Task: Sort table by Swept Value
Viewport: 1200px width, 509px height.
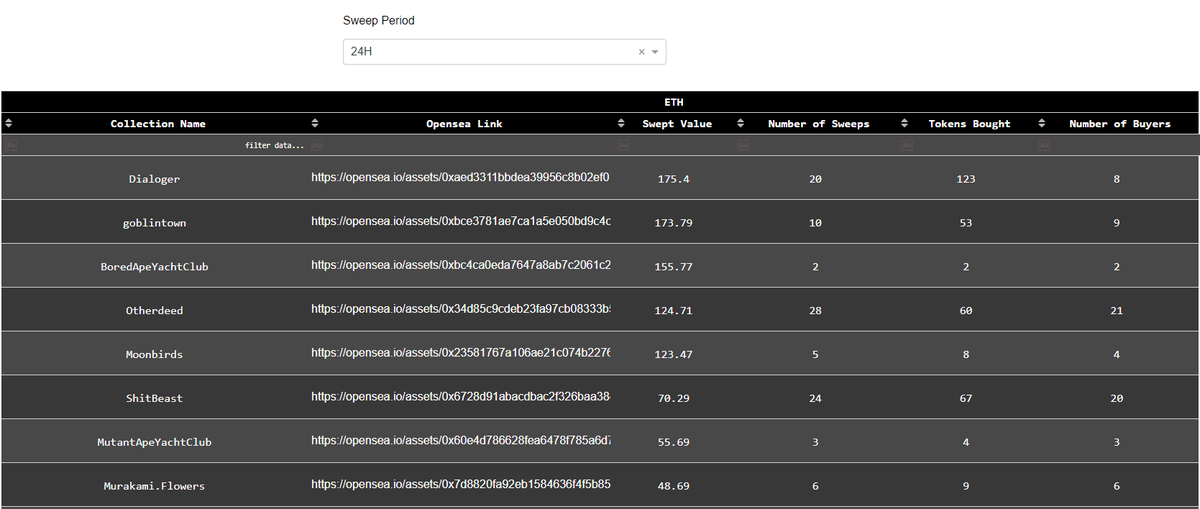Action: [x=622, y=124]
